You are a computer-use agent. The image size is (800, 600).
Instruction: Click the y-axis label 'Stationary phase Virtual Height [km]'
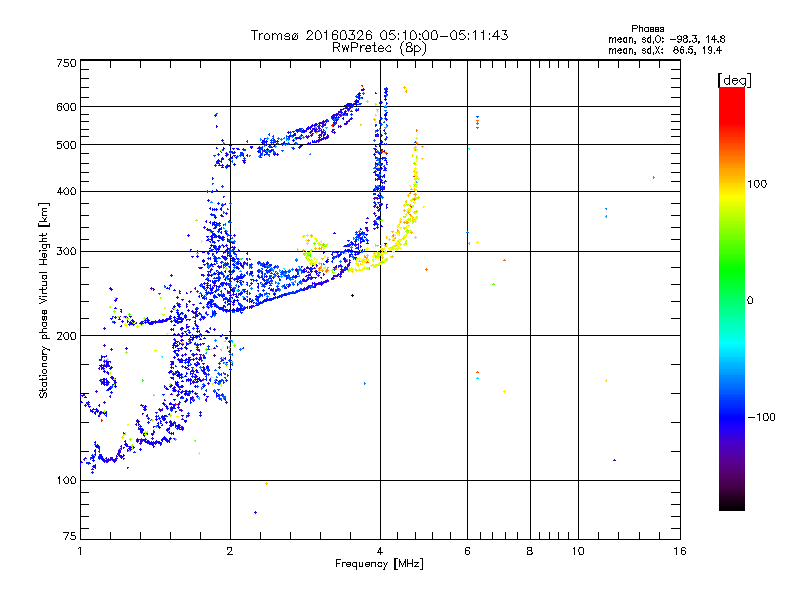pos(43,300)
